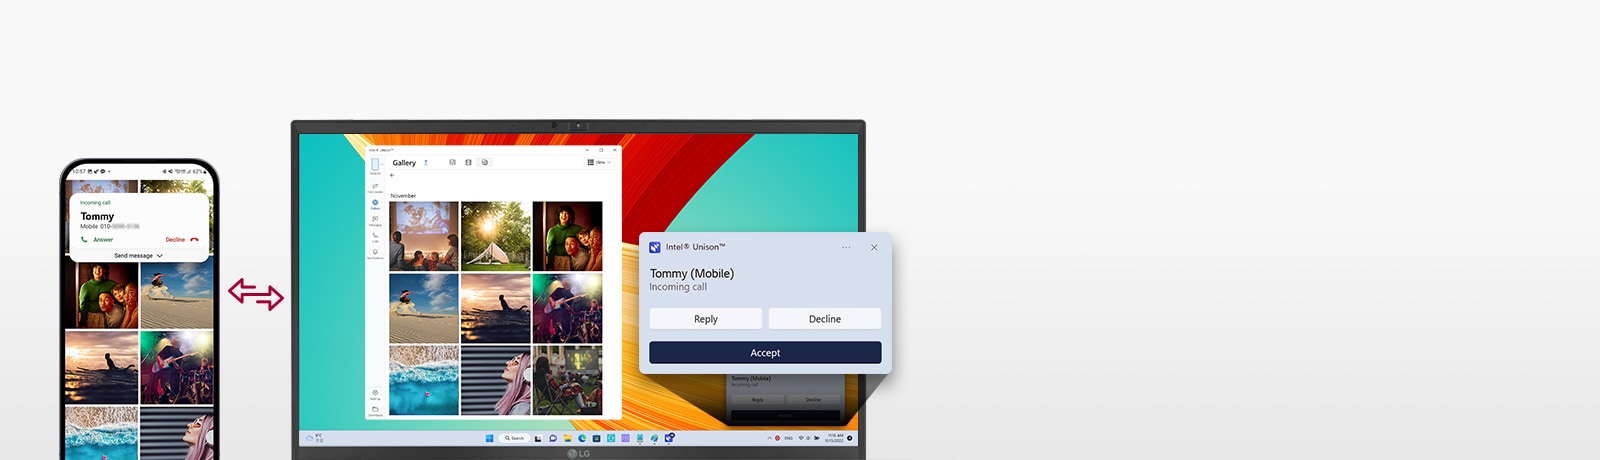This screenshot has height=460, width=1600.
Task: Open File Explorer from the taskbar
Action: tap(567, 438)
